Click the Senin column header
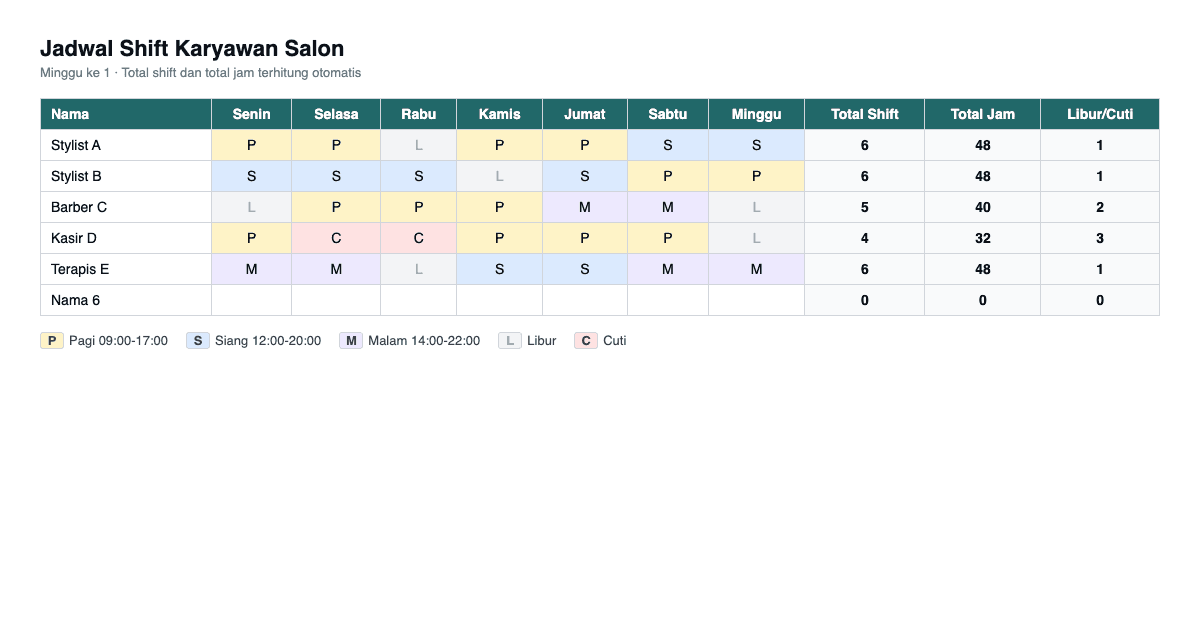 click(x=251, y=114)
